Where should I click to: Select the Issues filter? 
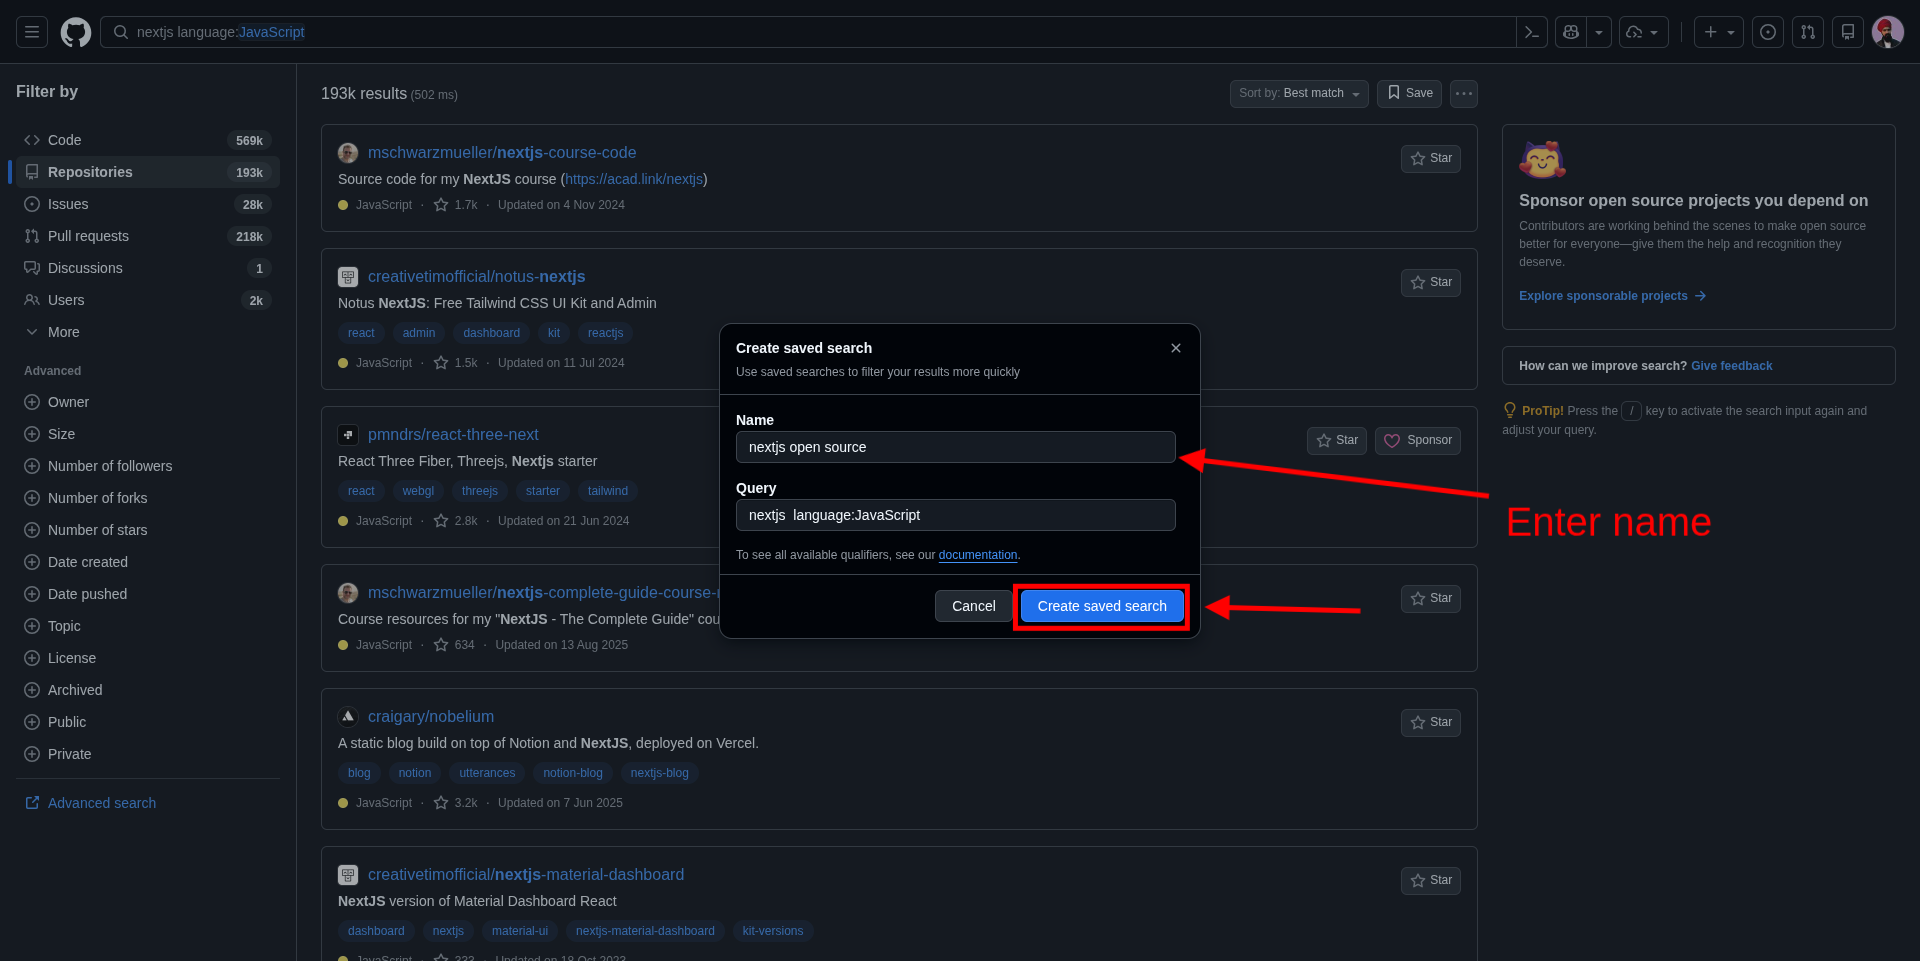pyautogui.click(x=148, y=204)
